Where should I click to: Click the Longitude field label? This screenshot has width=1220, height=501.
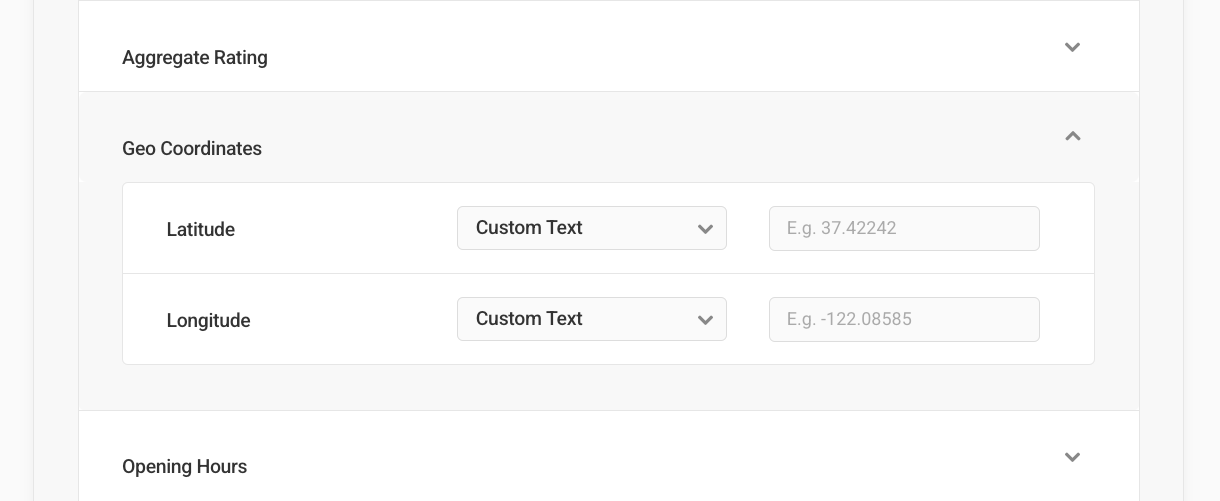coord(208,321)
